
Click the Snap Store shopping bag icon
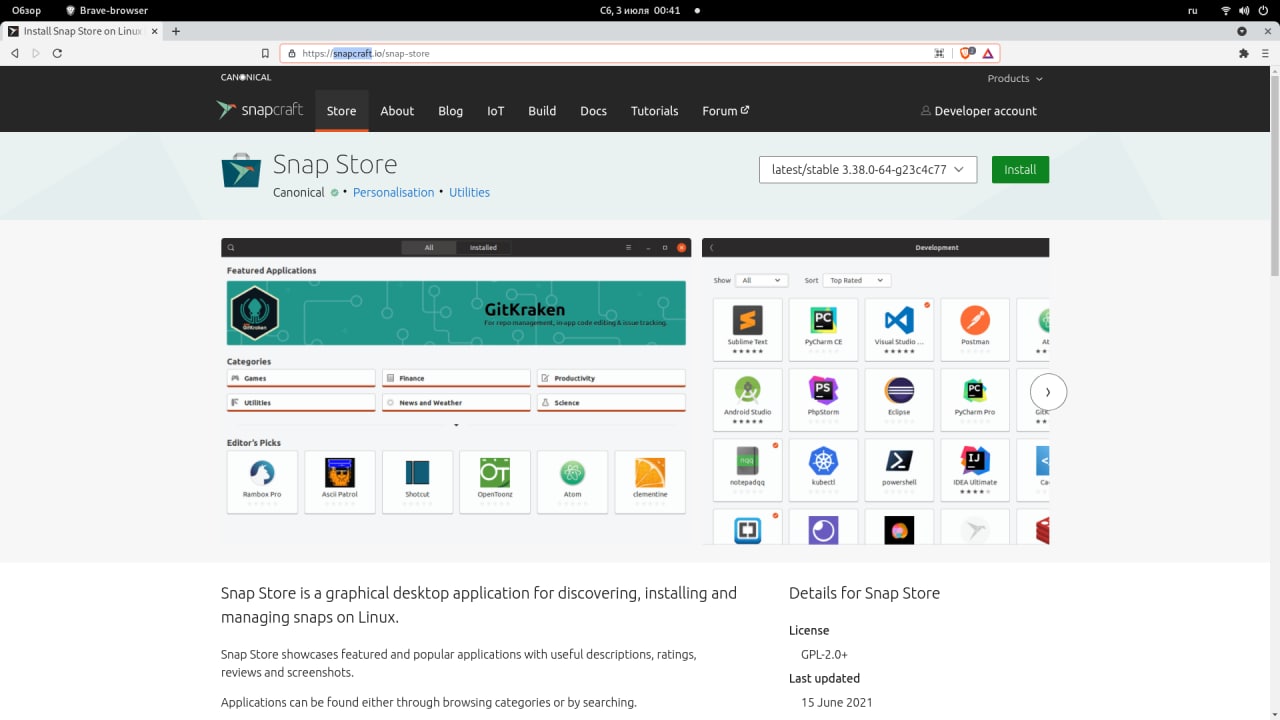(x=241, y=170)
